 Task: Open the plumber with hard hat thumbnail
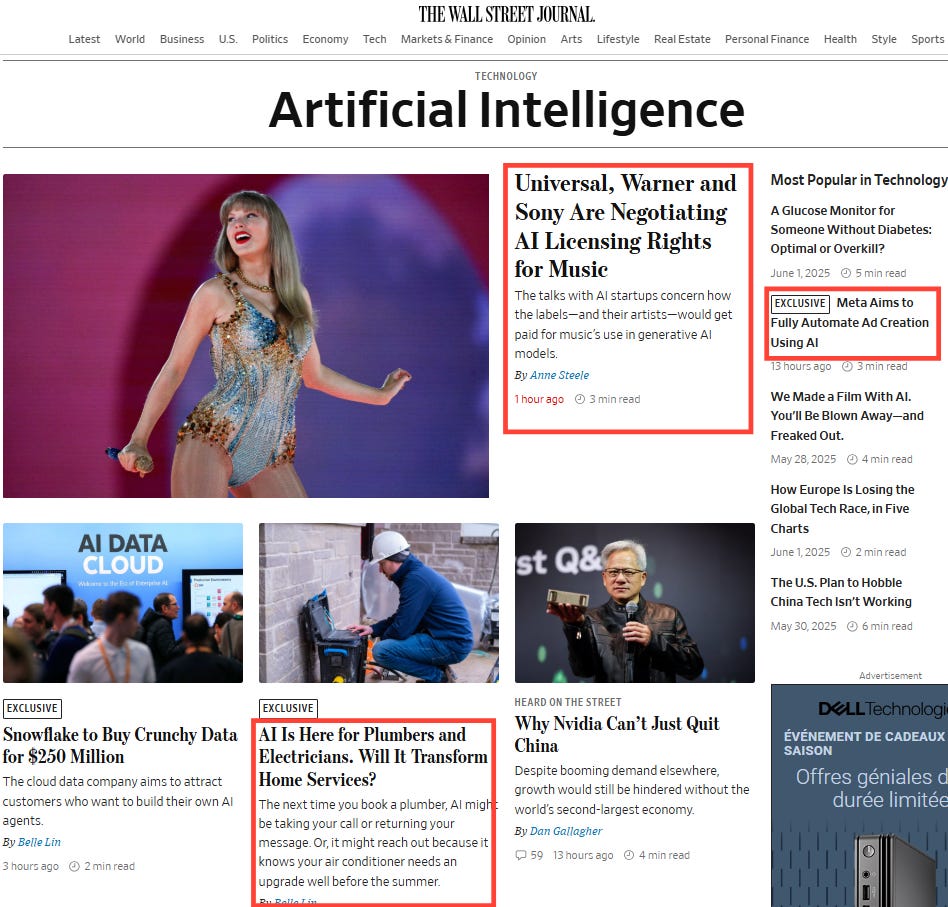(x=379, y=603)
